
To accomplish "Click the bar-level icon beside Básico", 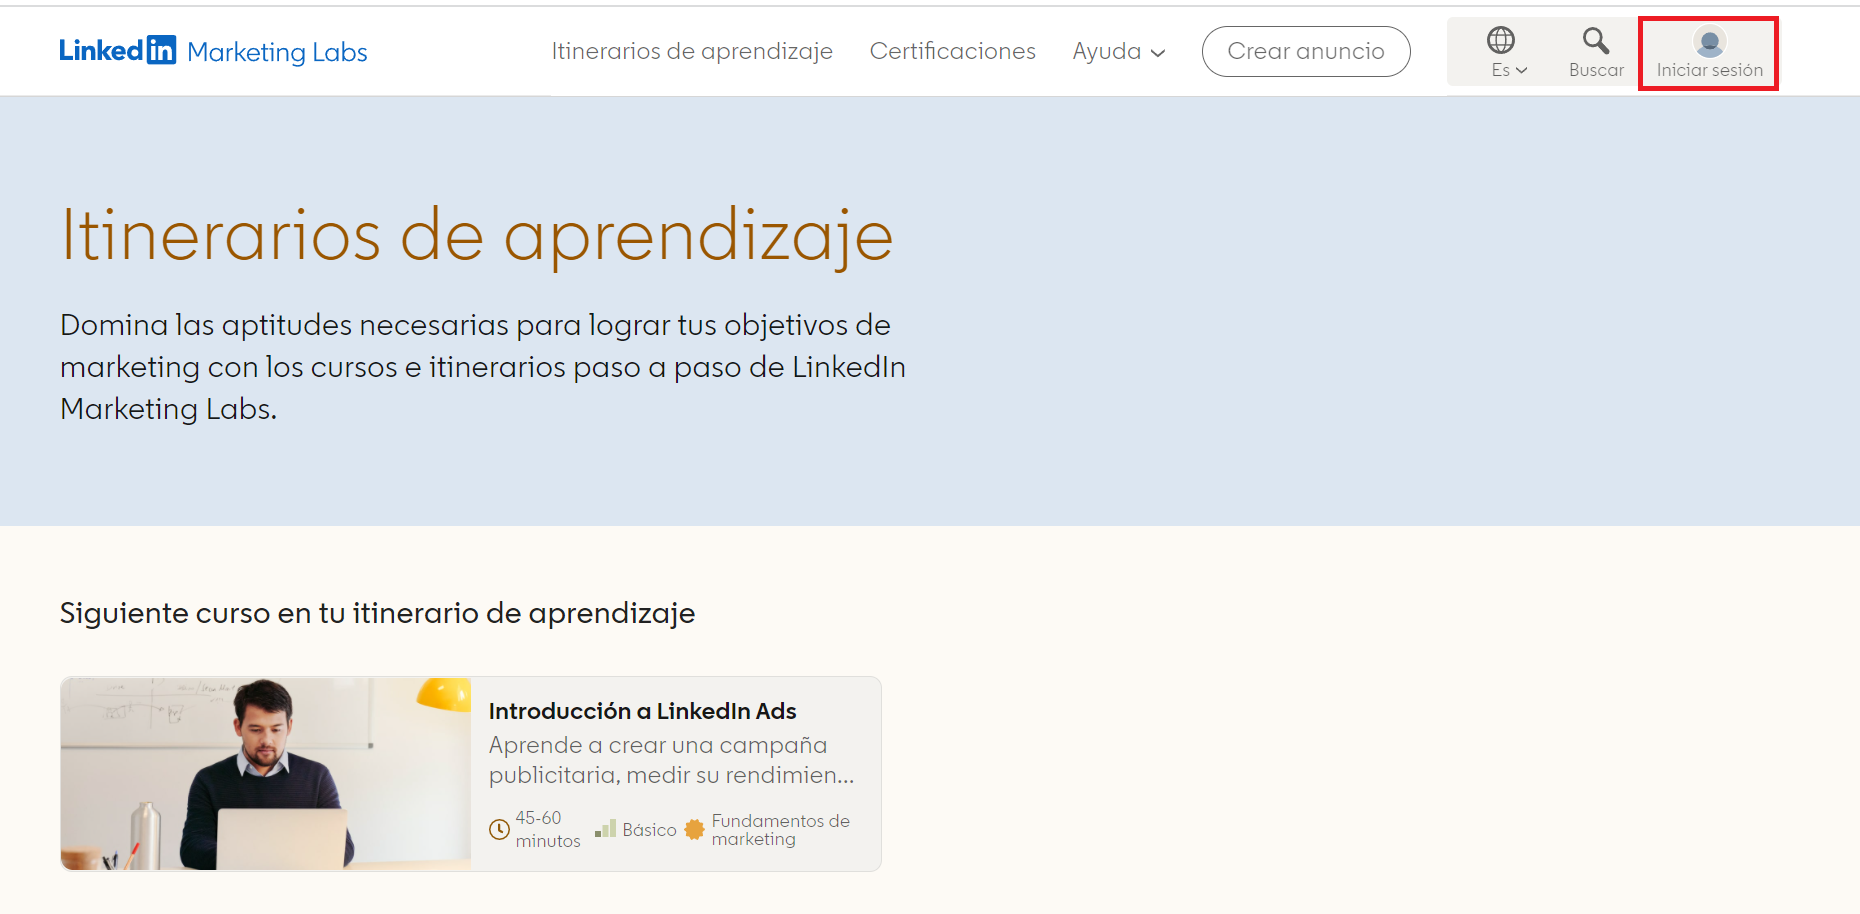I will [605, 829].
